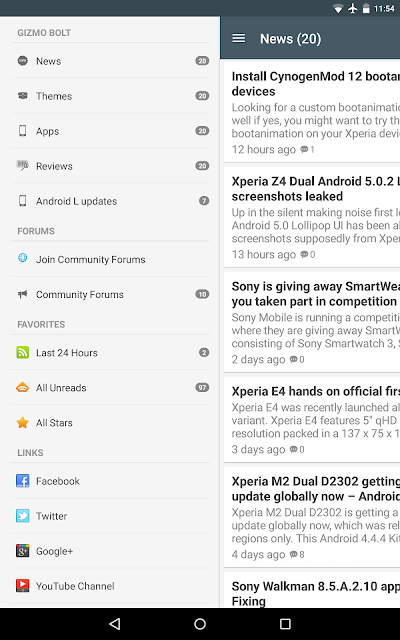Viewport: 400px width, 640px height.
Task: Tap the Wi-Fi status icon
Action: [x=338, y=9]
